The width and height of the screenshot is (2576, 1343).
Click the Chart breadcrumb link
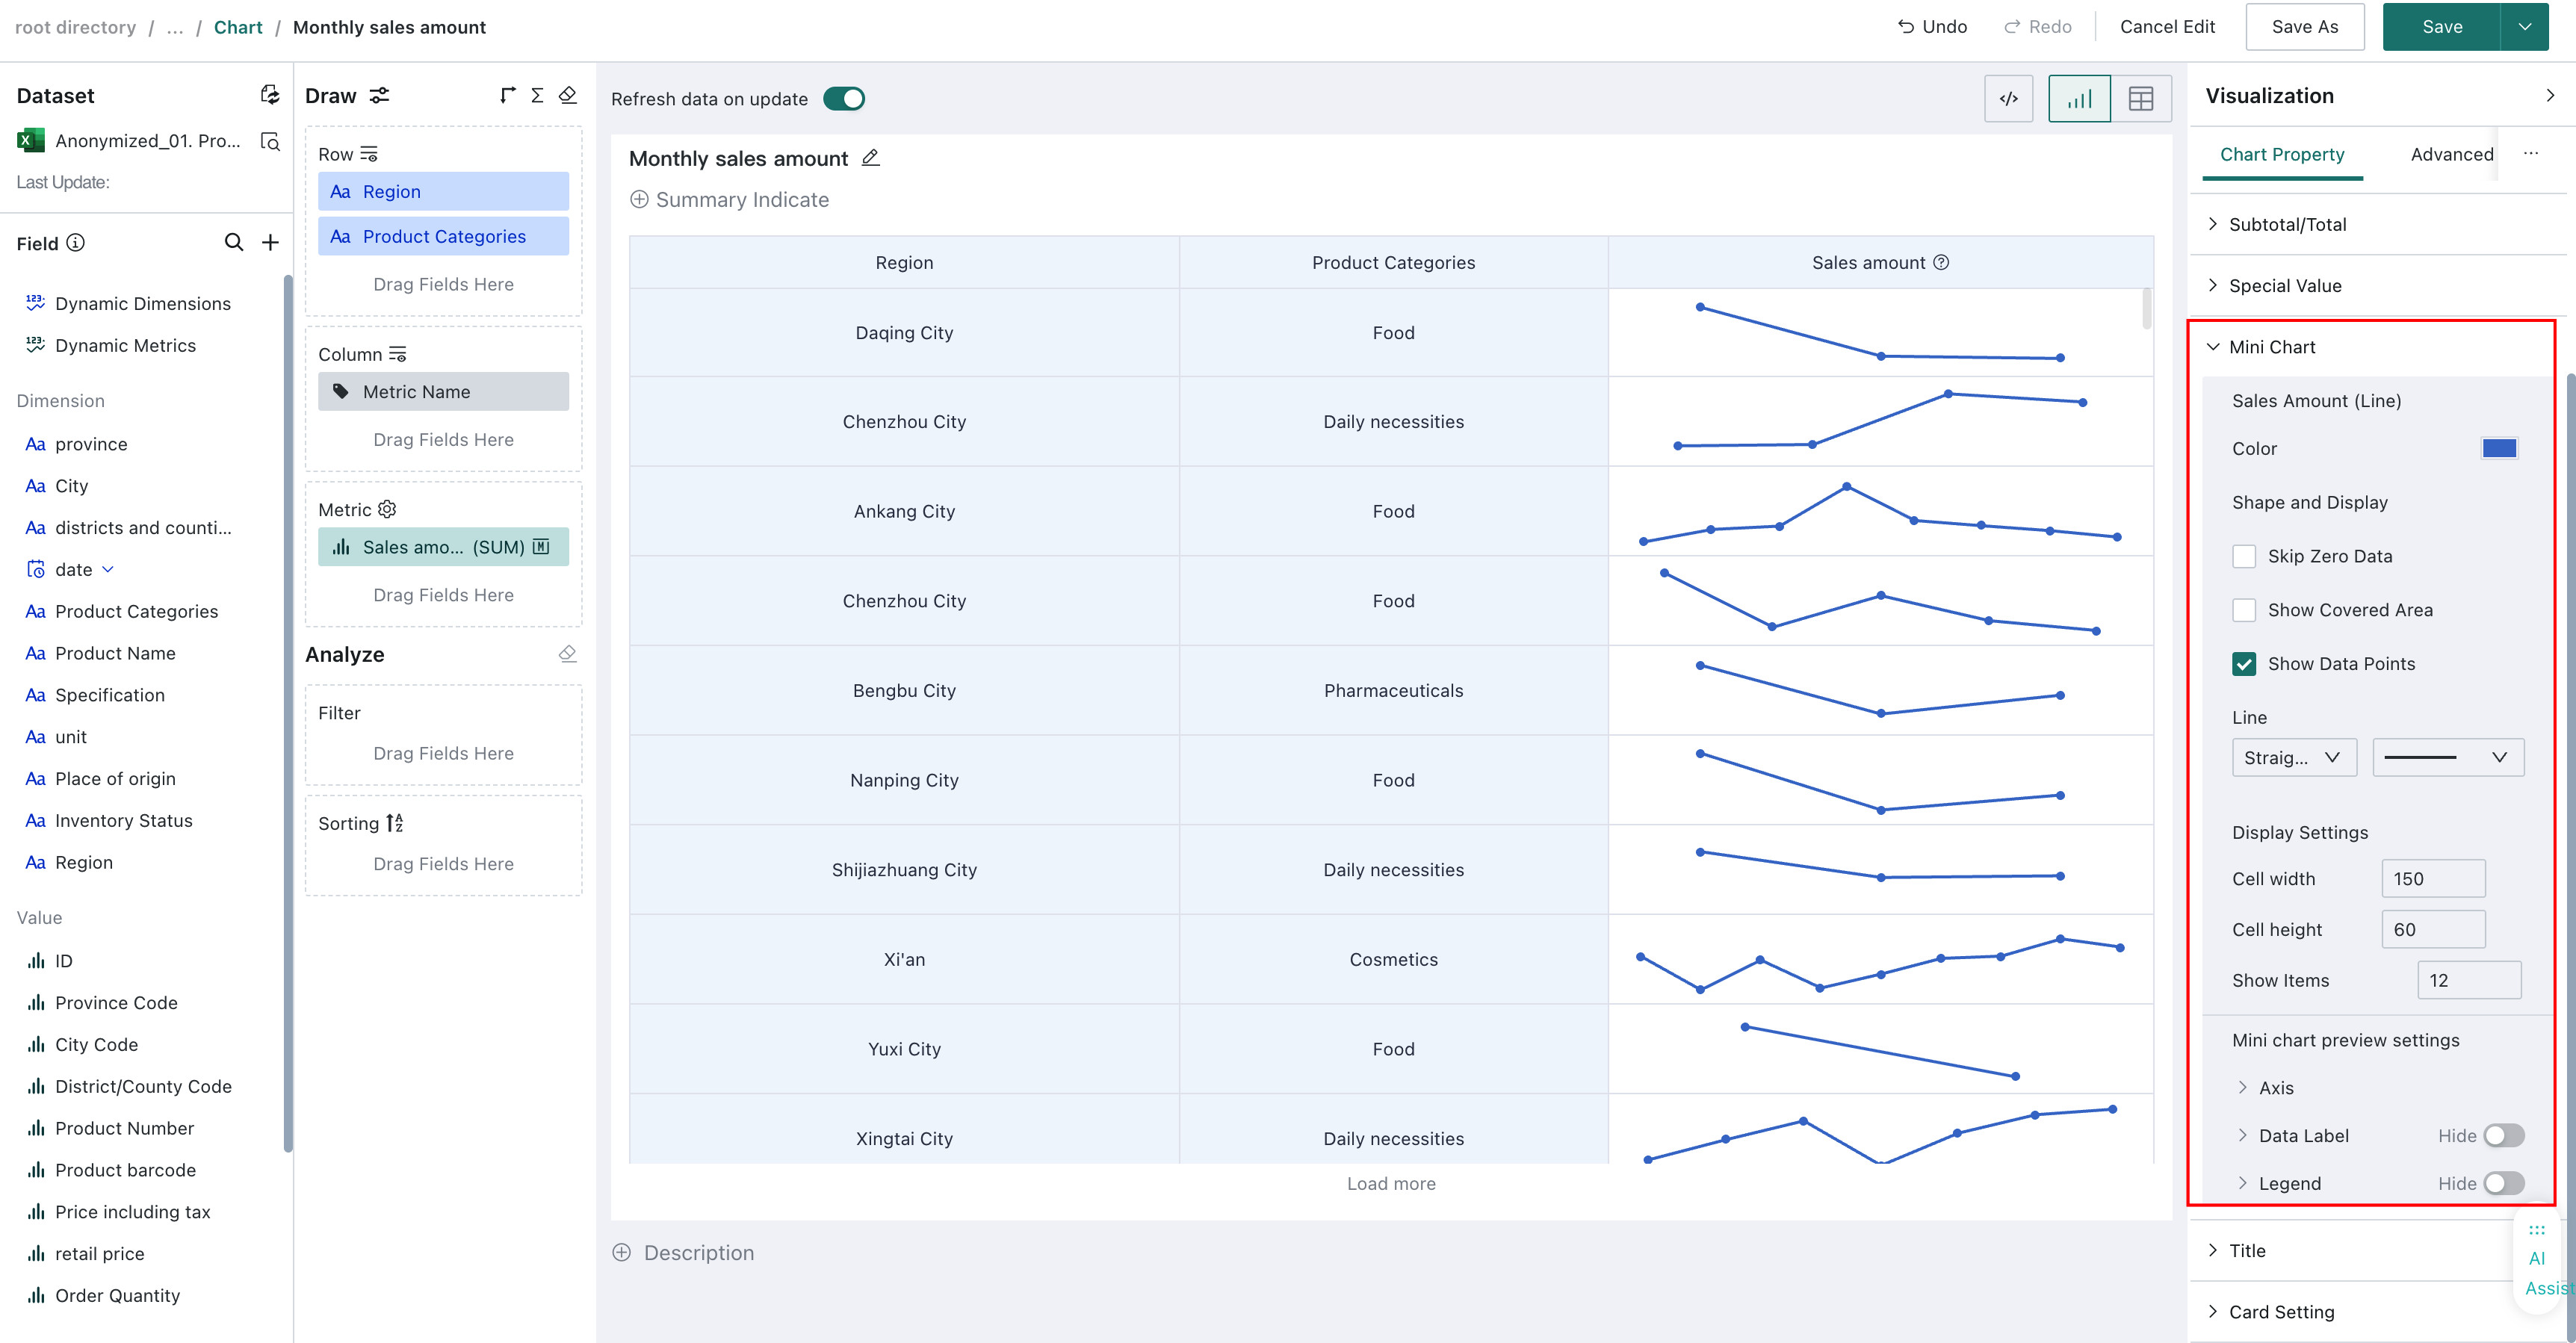[238, 27]
